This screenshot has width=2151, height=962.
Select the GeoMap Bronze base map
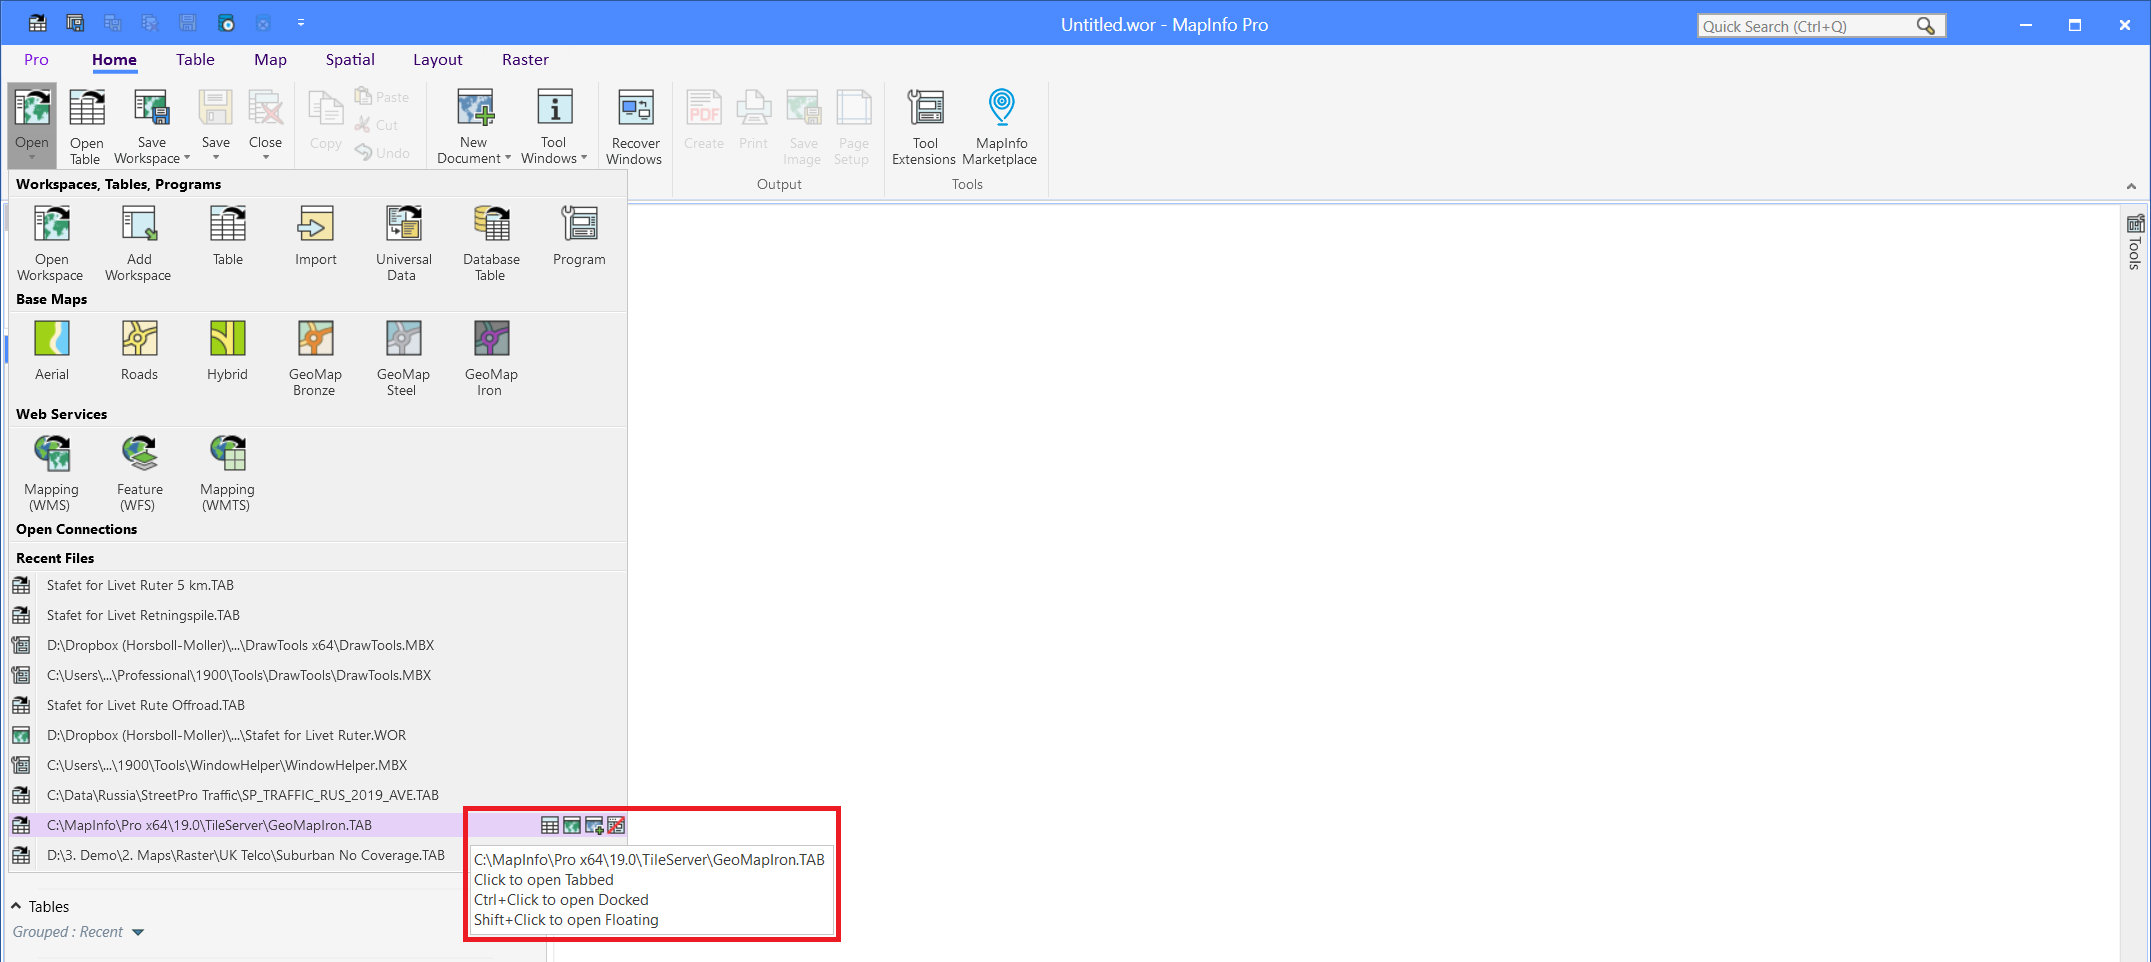coord(315,339)
